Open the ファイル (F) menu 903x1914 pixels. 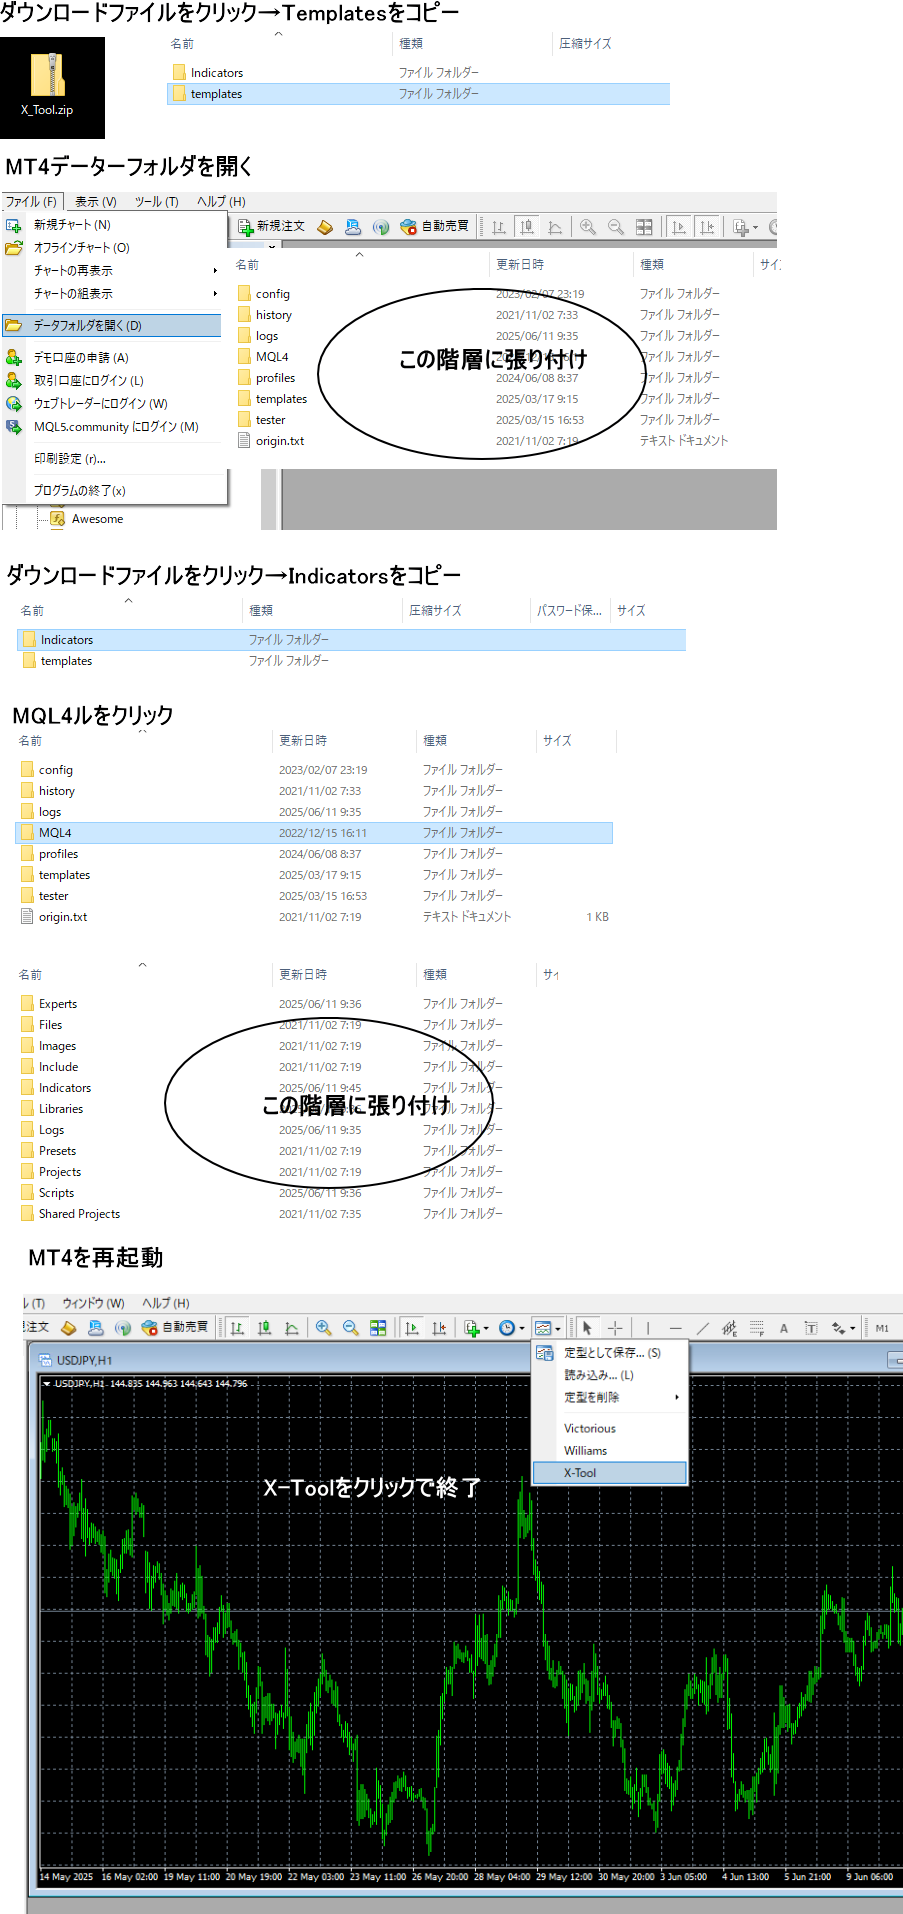click(31, 201)
